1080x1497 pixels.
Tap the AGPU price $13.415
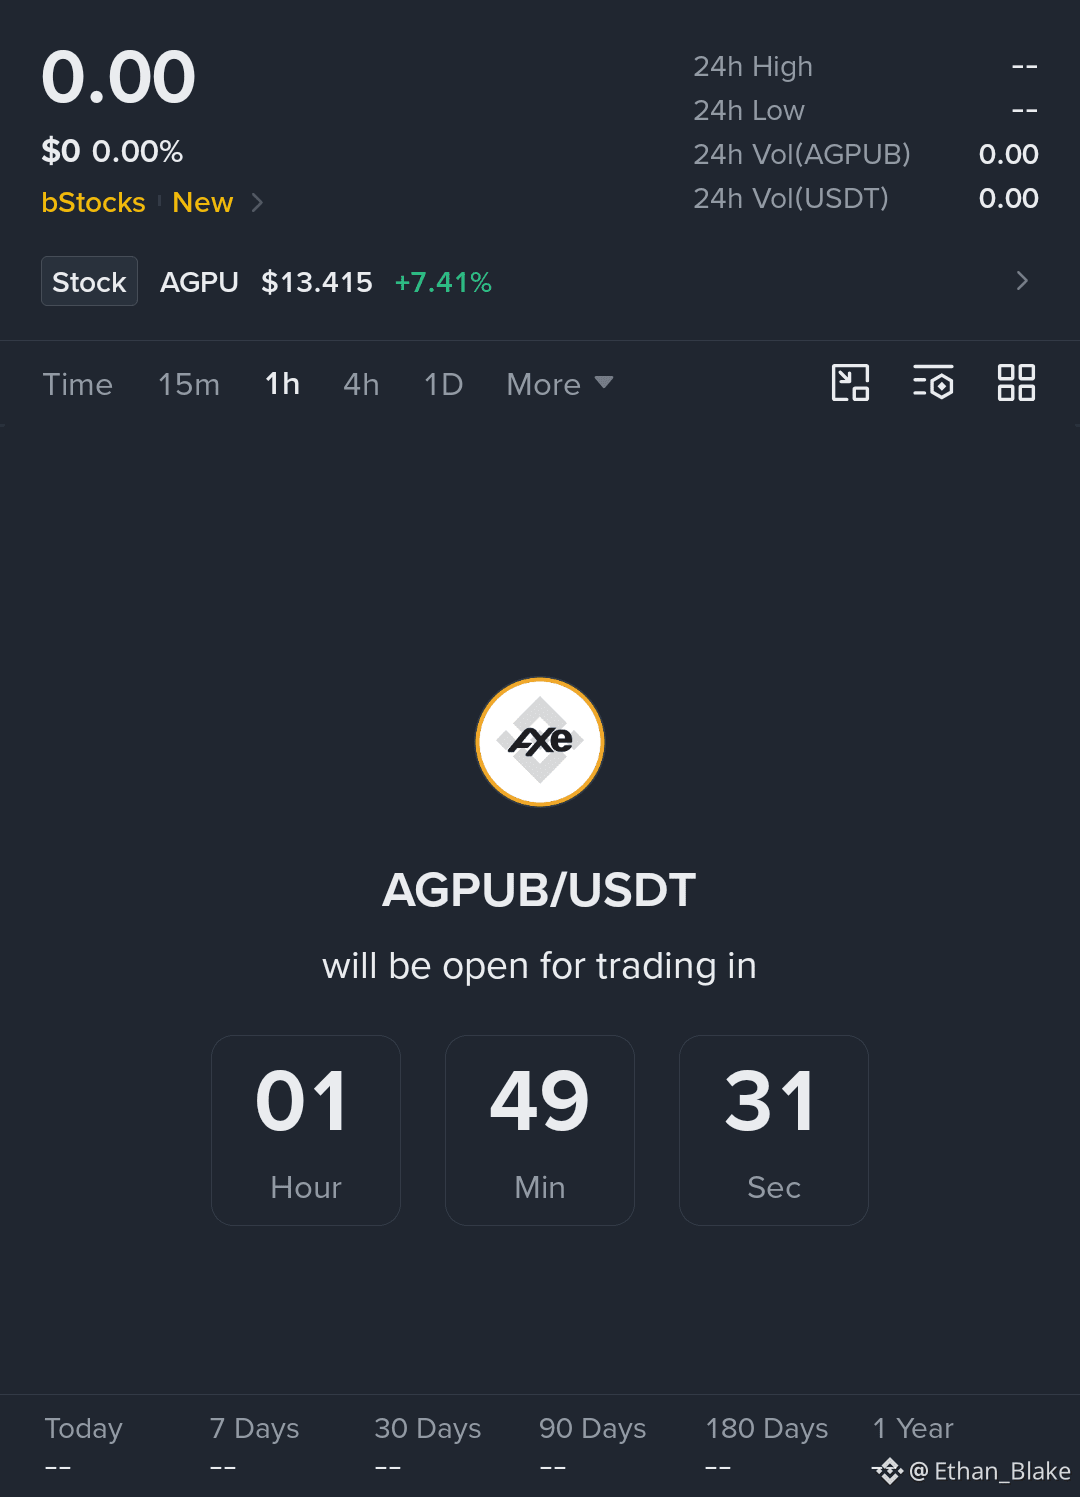coord(317,282)
